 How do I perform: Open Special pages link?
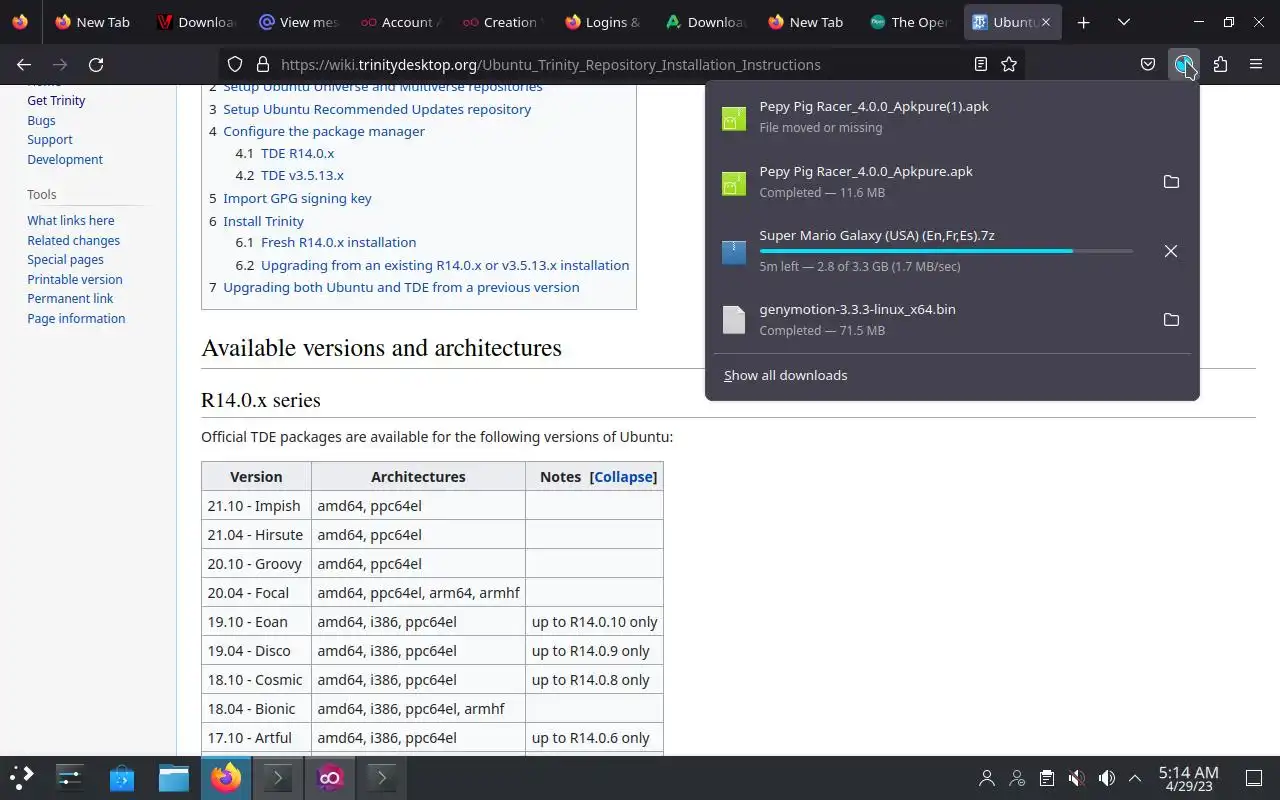coord(65,259)
